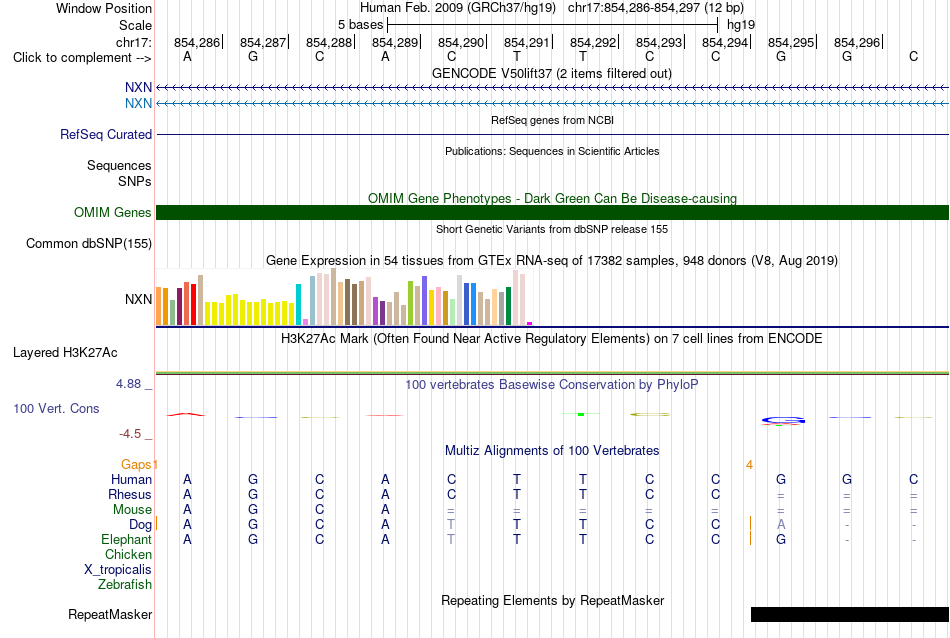Click the dark green OMIM gene bar
This screenshot has width=950, height=638.
(553, 213)
